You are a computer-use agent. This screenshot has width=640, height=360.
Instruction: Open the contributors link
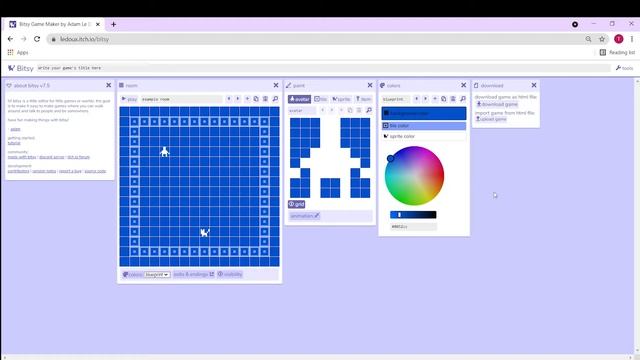18,171
